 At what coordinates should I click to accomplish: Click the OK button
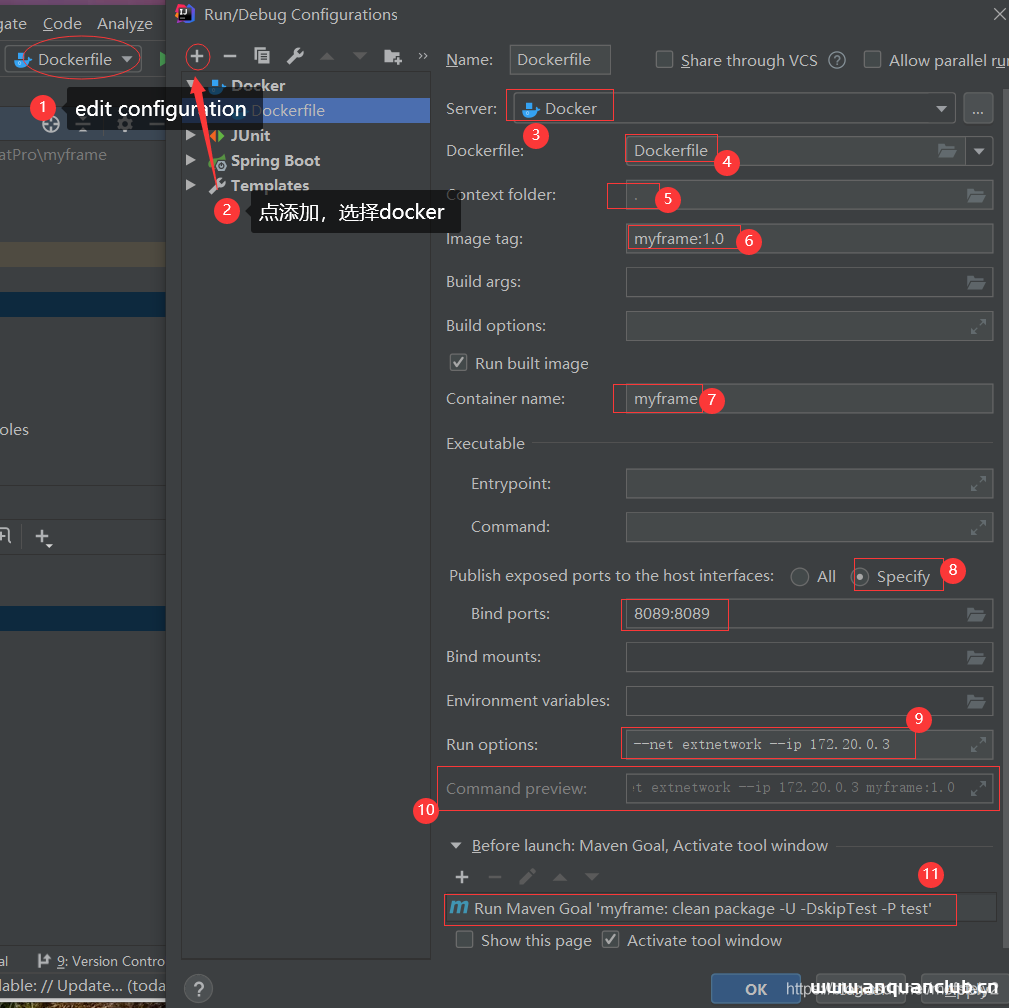[755, 988]
